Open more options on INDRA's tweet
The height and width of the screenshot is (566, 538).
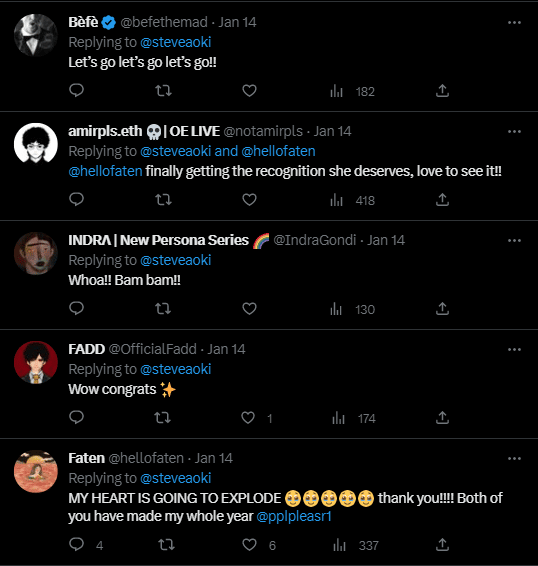pos(514,240)
